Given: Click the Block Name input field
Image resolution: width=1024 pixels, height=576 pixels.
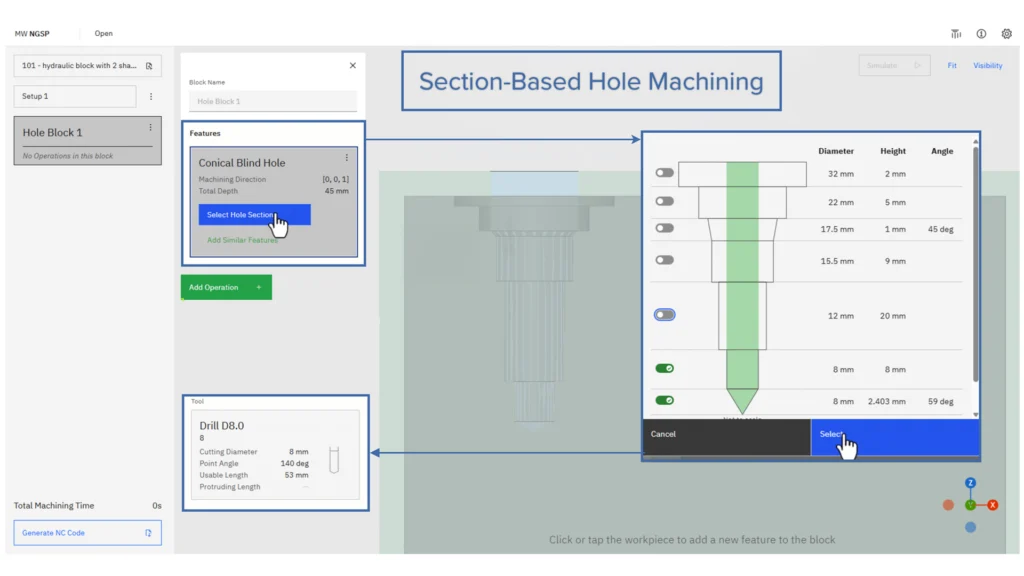Looking at the screenshot, I should pyautogui.click(x=273, y=101).
